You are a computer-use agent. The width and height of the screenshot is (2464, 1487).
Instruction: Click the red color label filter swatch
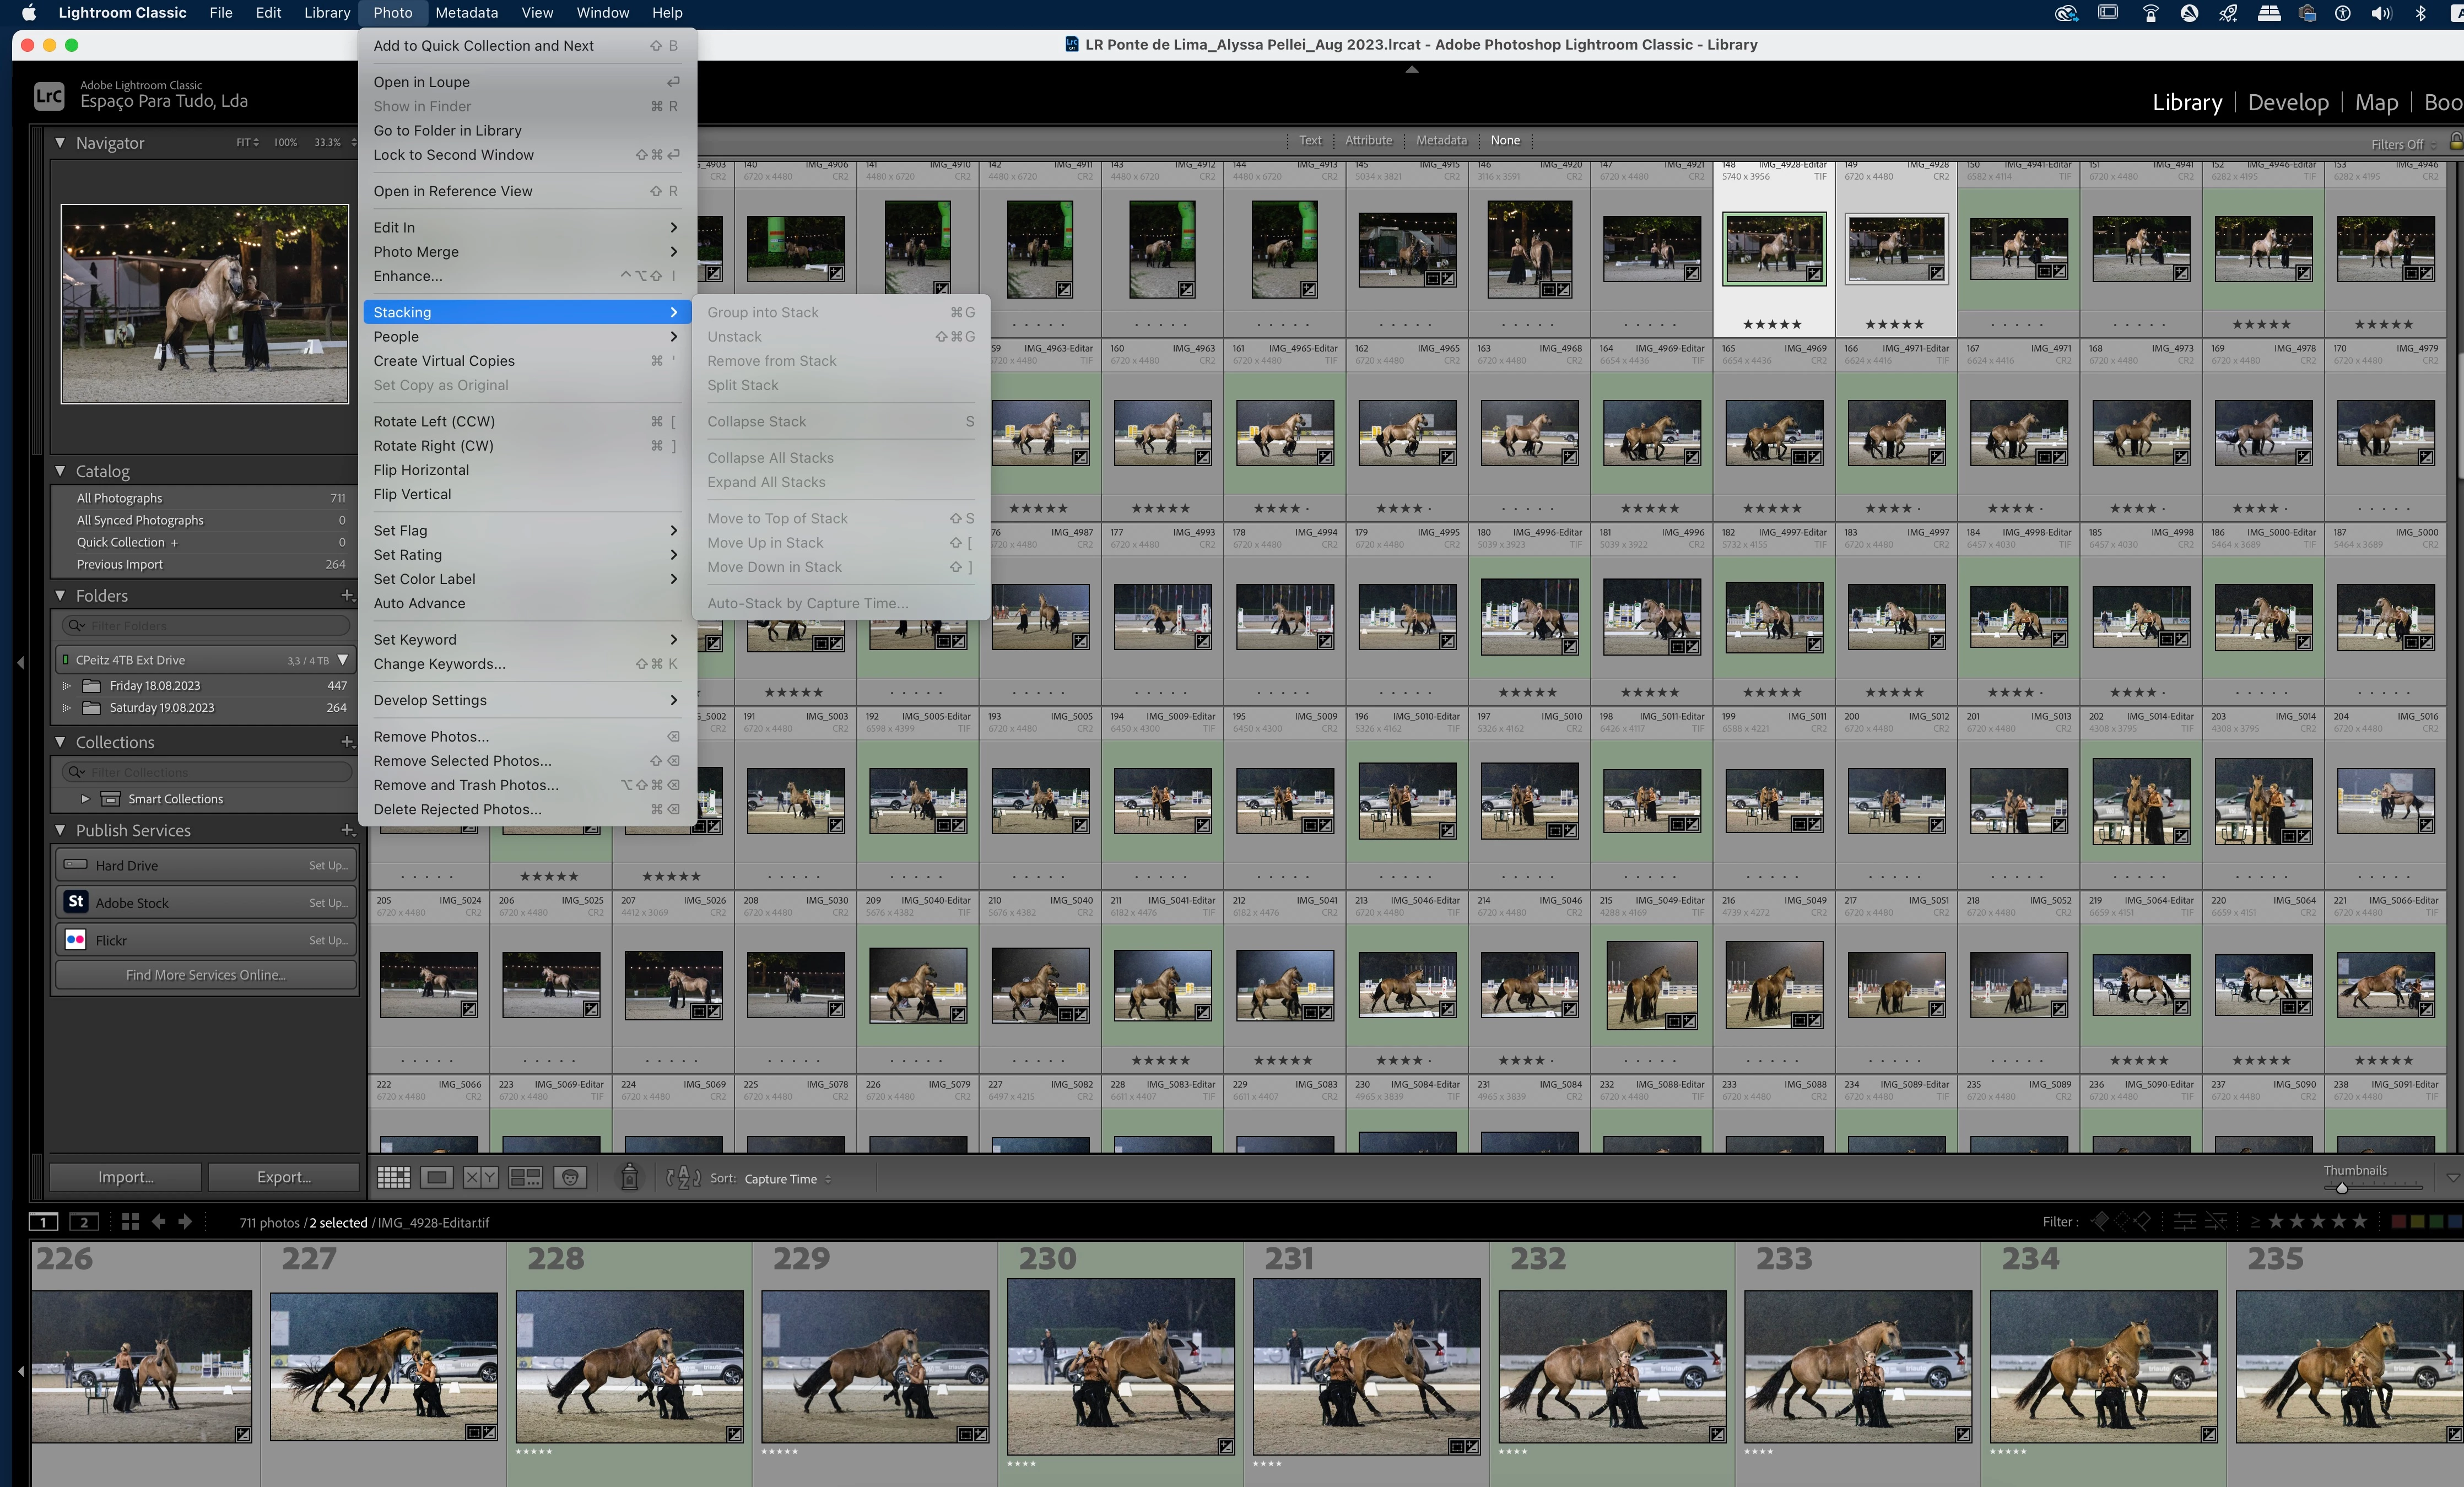pos(2398,1221)
